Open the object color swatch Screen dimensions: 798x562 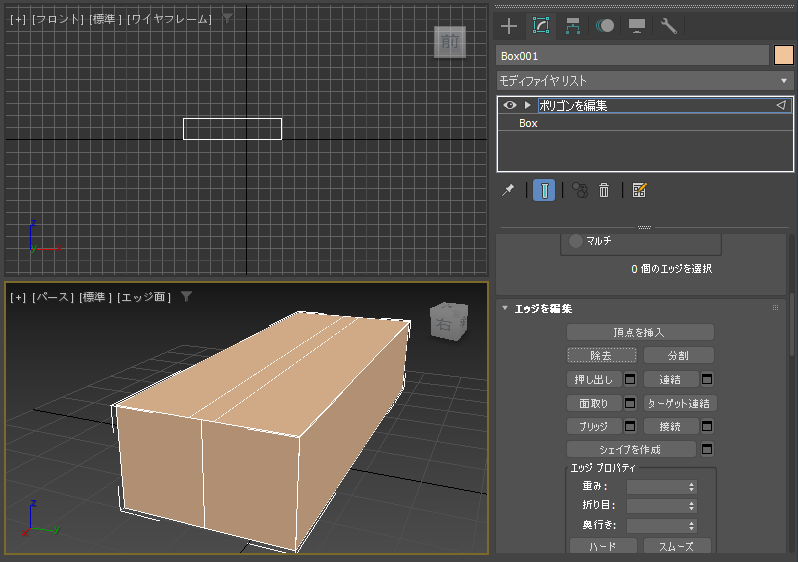(783, 55)
